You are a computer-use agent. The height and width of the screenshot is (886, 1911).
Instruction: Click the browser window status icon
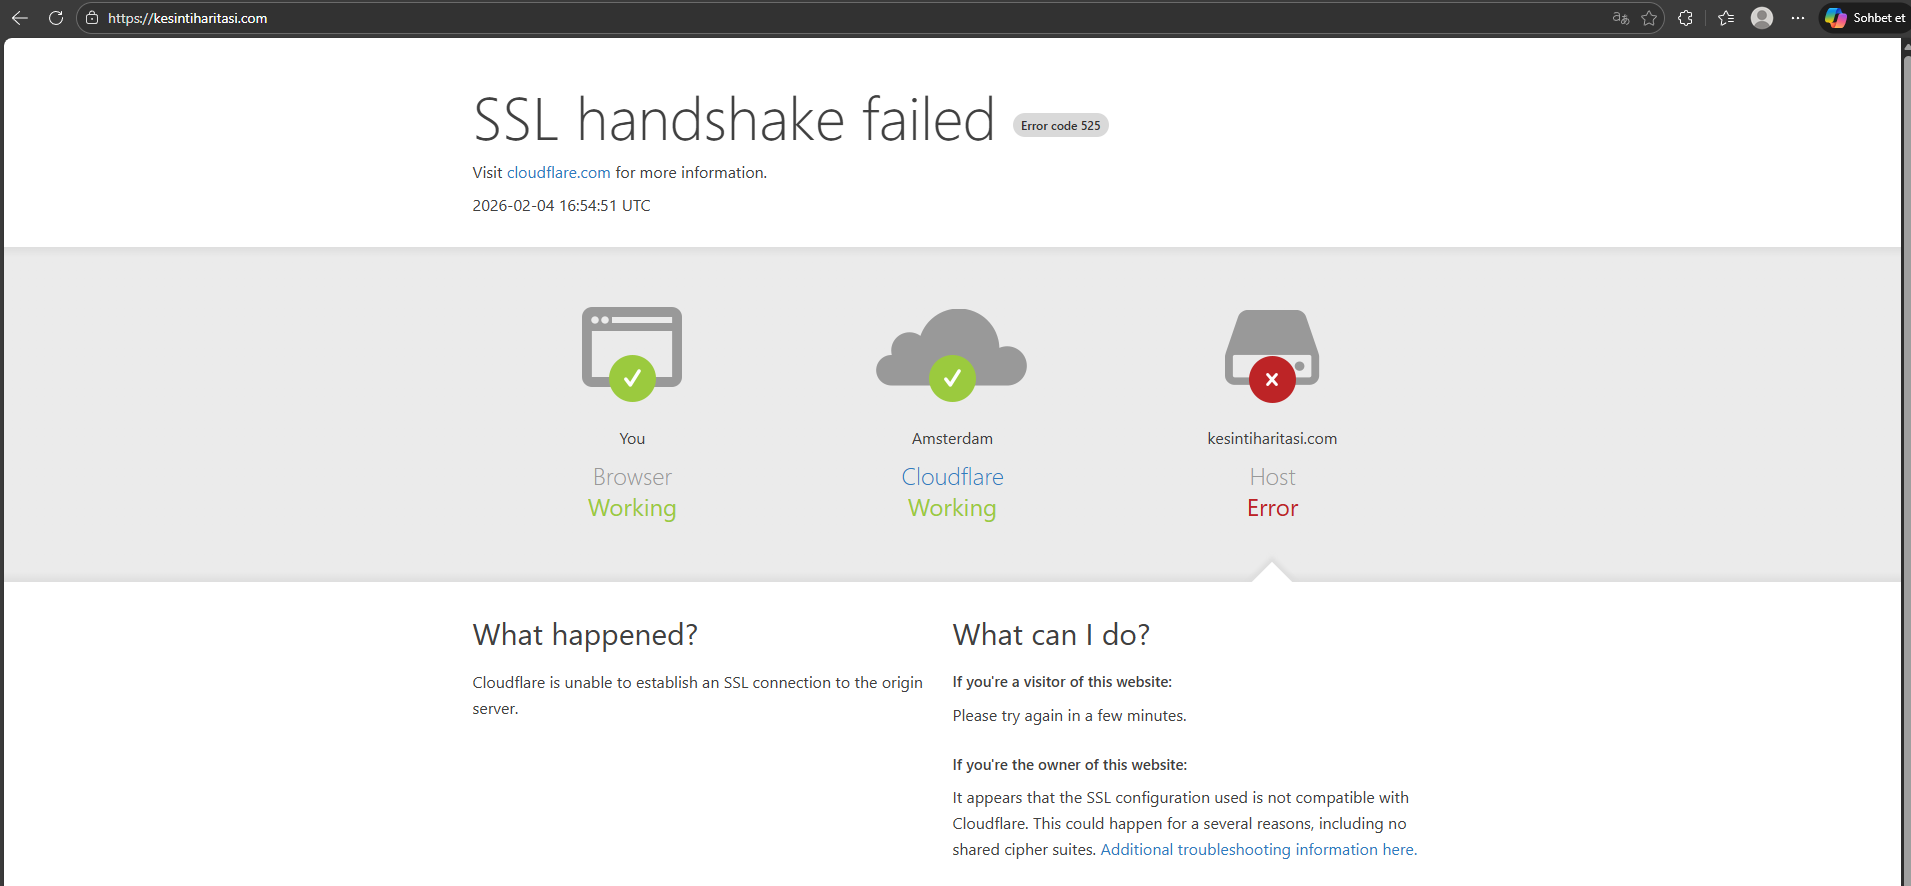tap(632, 353)
